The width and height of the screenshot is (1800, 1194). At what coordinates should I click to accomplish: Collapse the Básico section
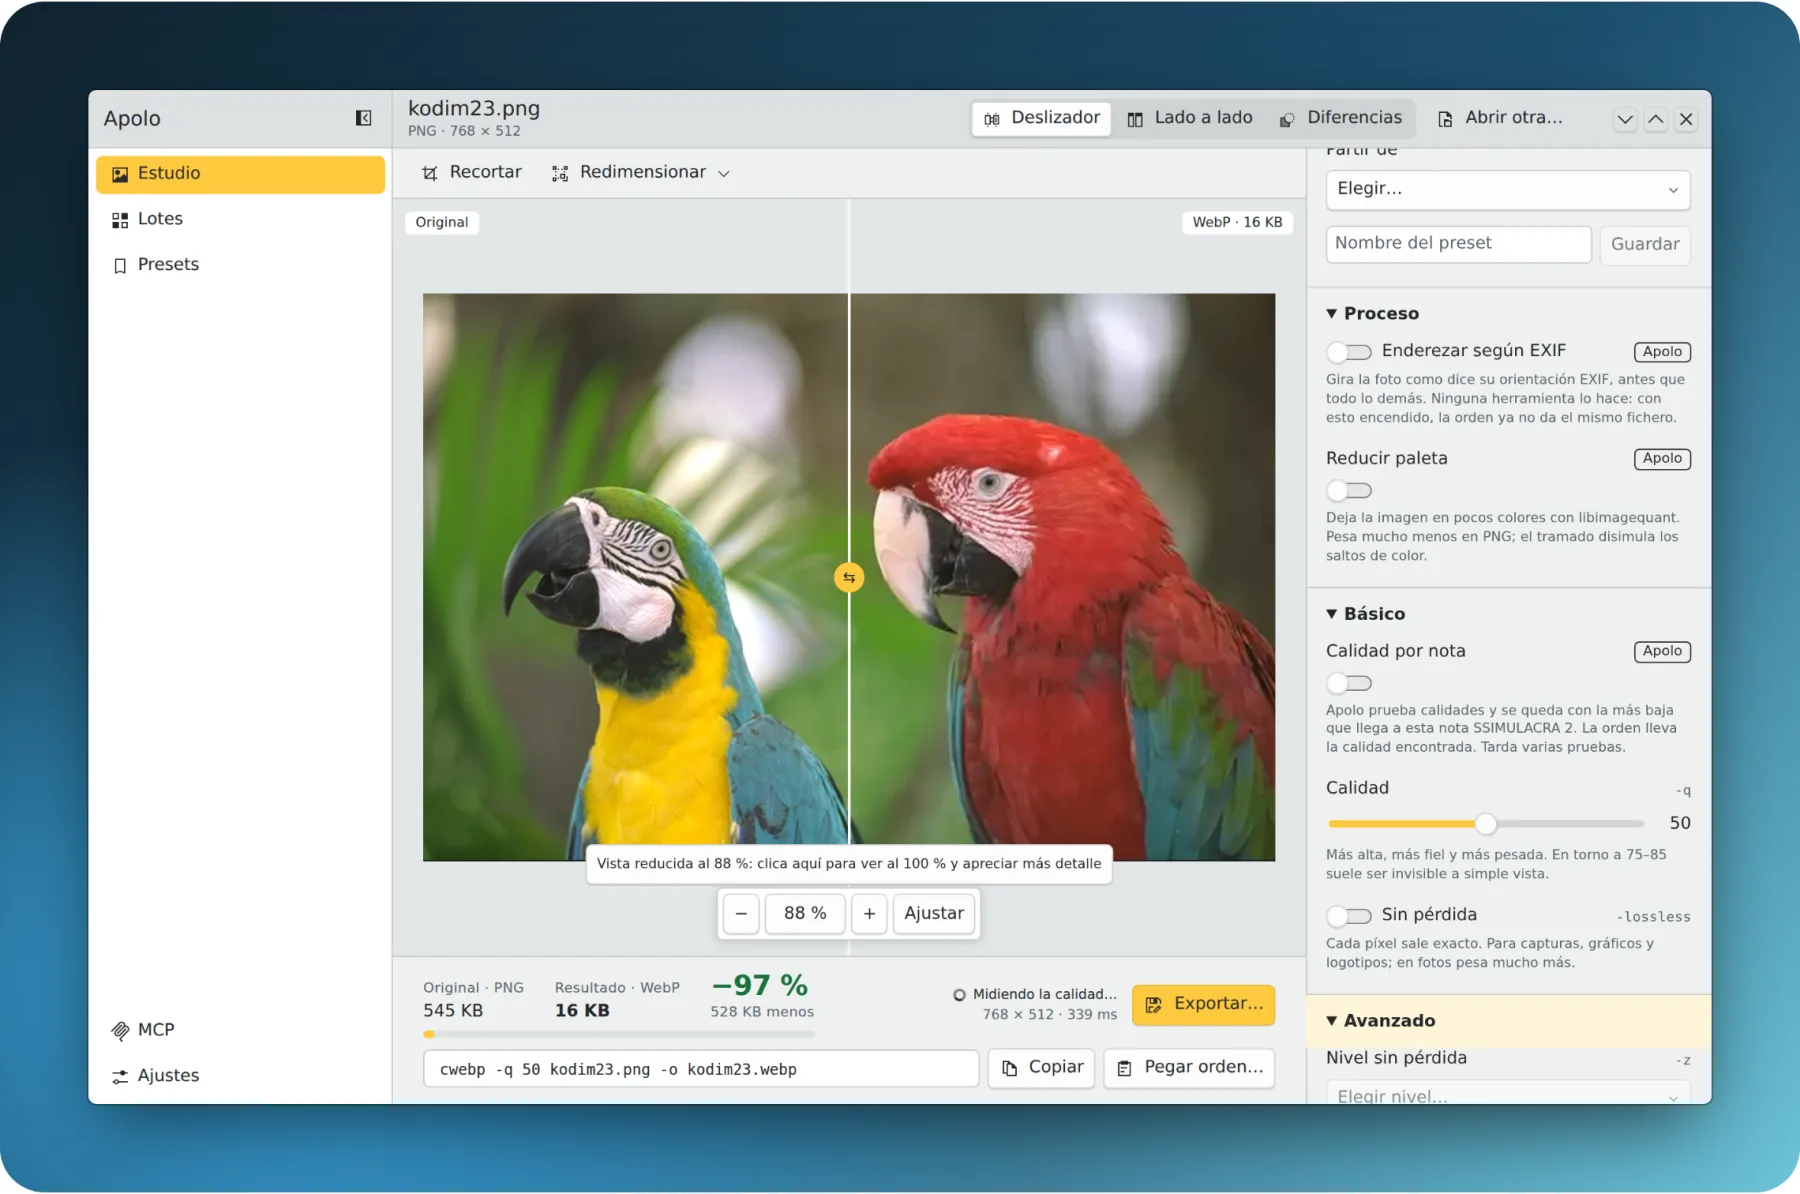1366,614
